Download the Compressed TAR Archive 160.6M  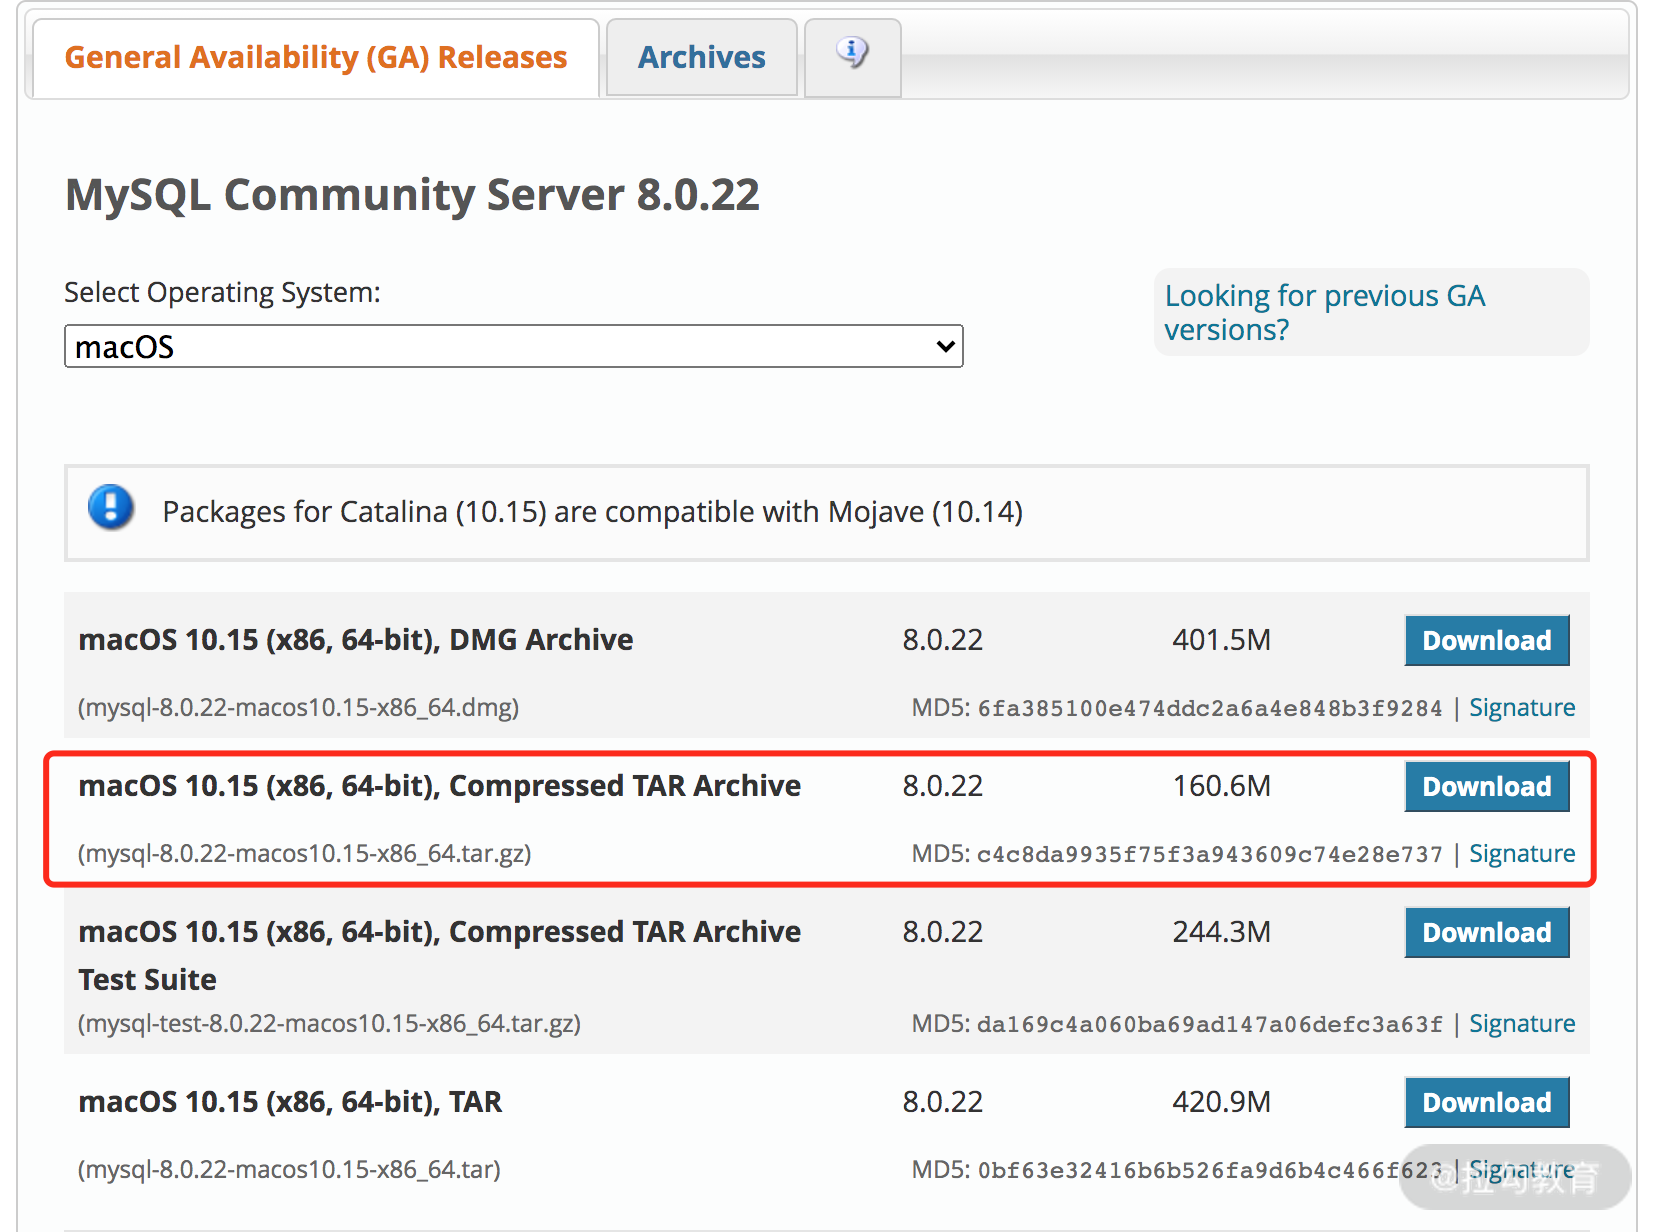coord(1486,786)
